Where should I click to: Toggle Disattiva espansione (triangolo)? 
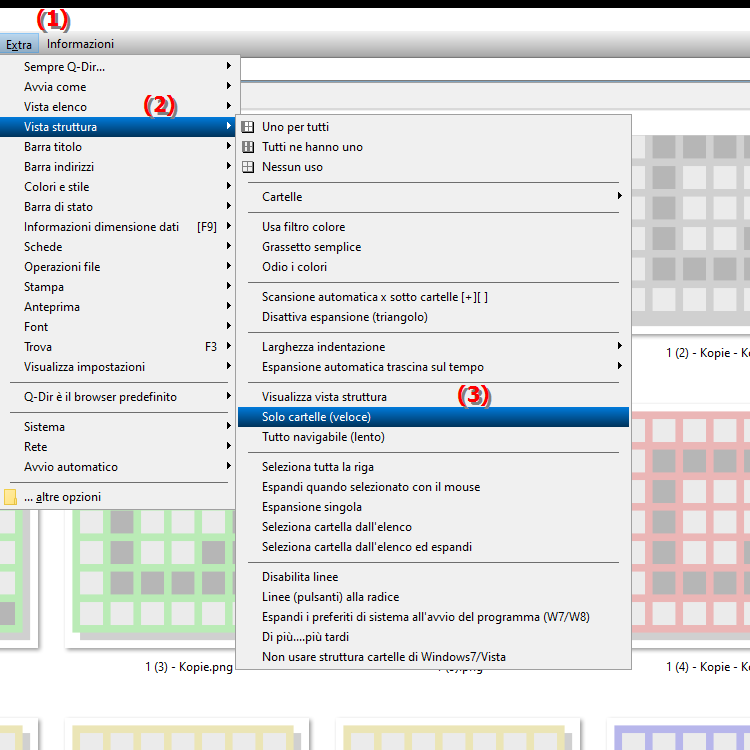(433, 317)
